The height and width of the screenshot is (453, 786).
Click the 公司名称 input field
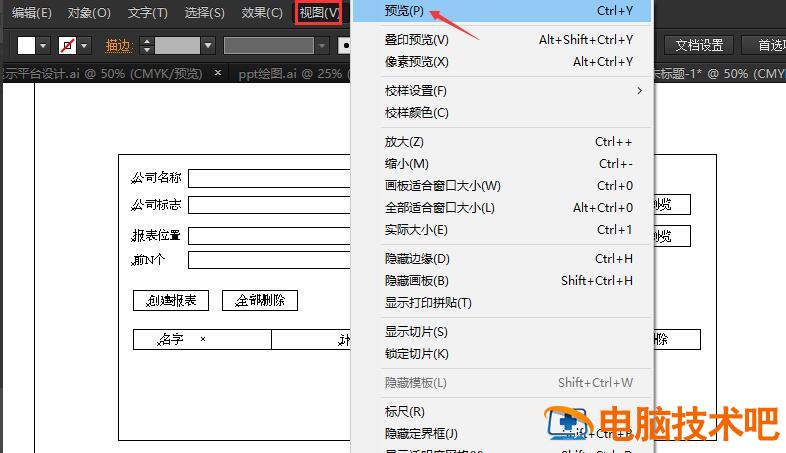click(x=270, y=179)
